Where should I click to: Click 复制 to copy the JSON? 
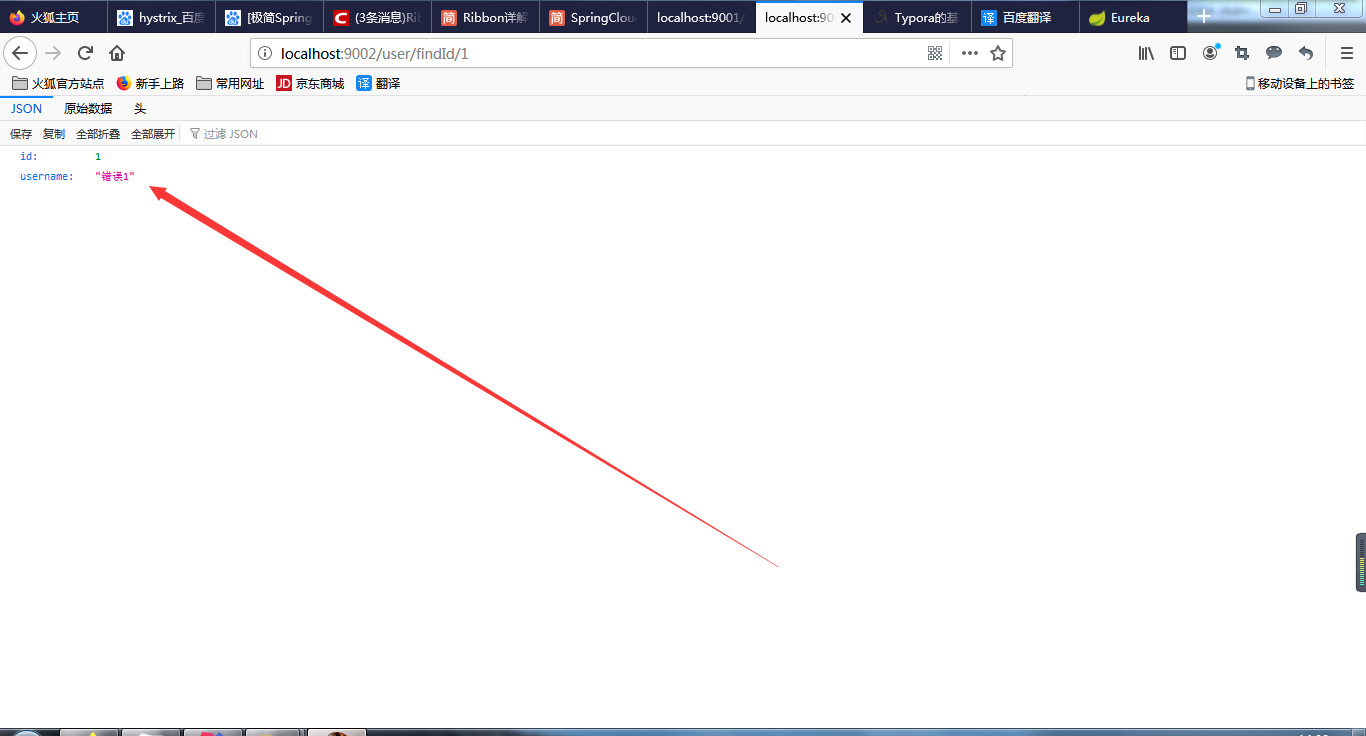[x=54, y=134]
